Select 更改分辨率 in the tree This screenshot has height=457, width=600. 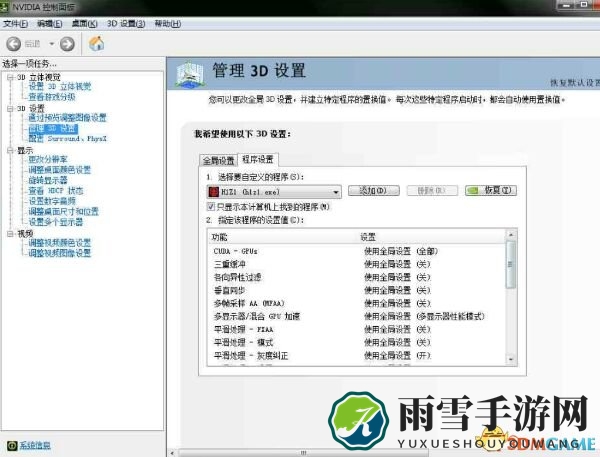[48, 160]
